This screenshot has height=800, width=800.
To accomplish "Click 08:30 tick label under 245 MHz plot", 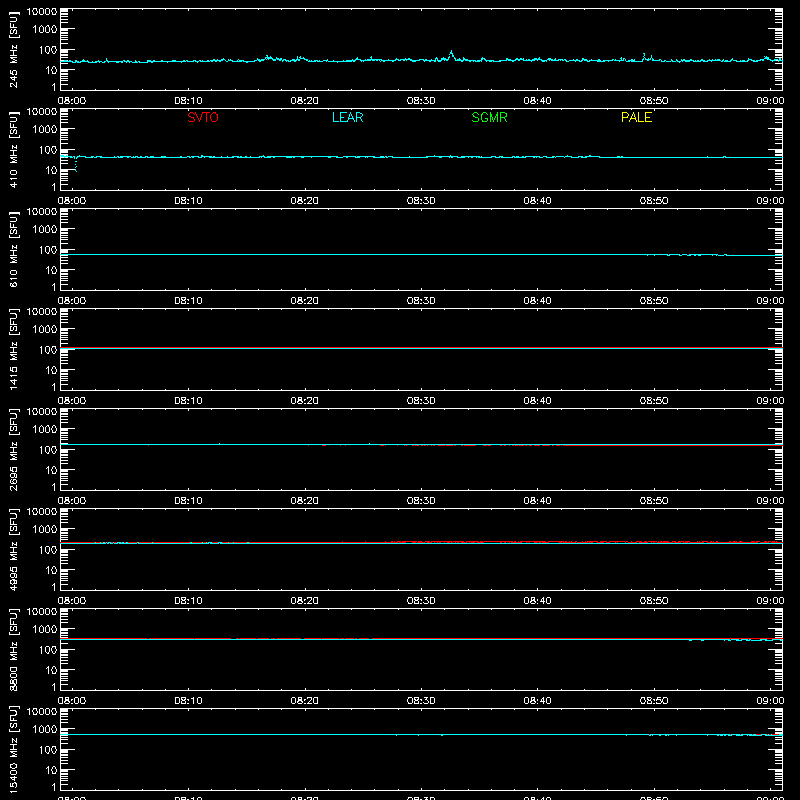I will pos(421,101).
